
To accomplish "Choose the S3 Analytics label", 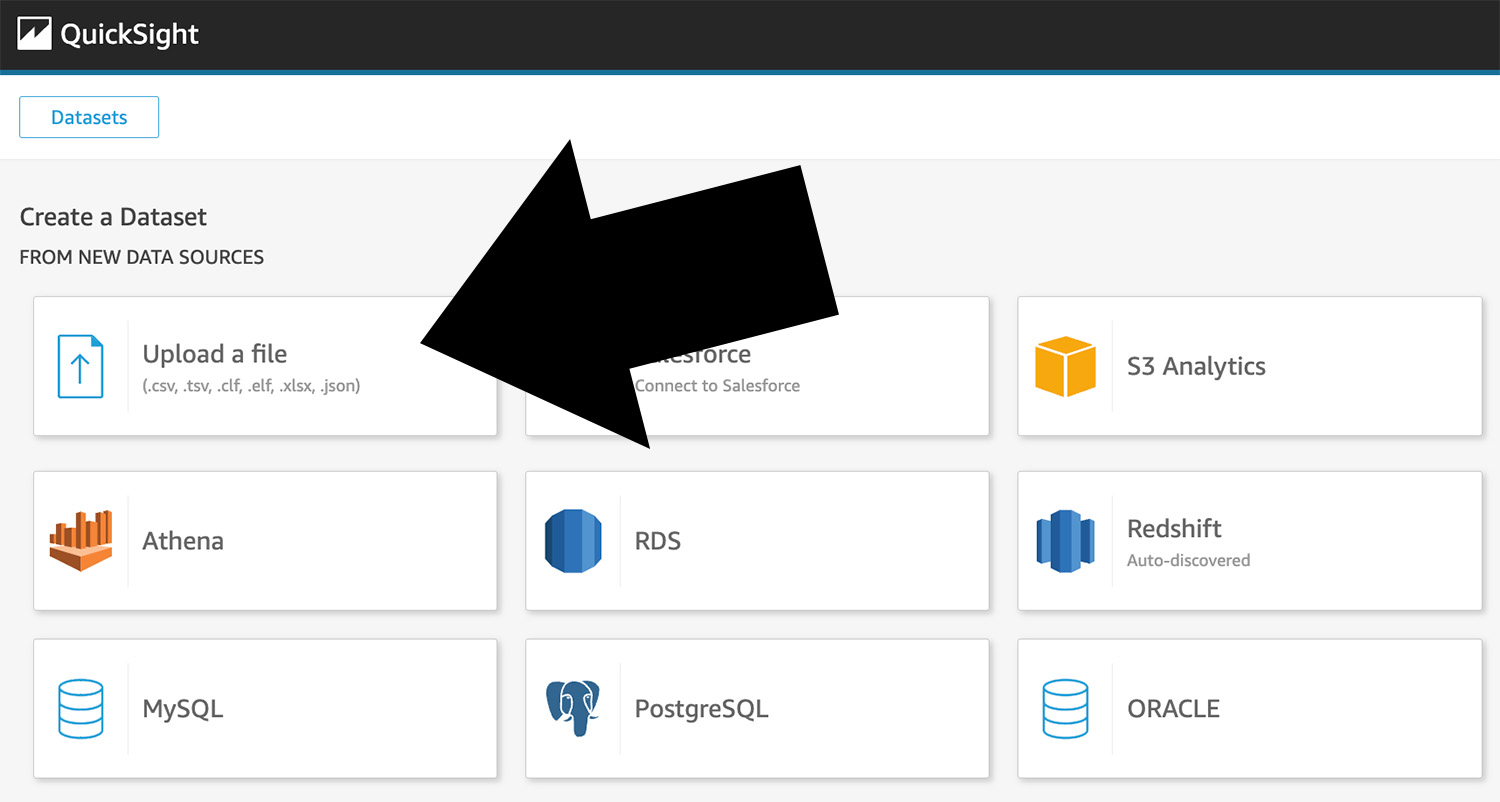I will point(1196,366).
